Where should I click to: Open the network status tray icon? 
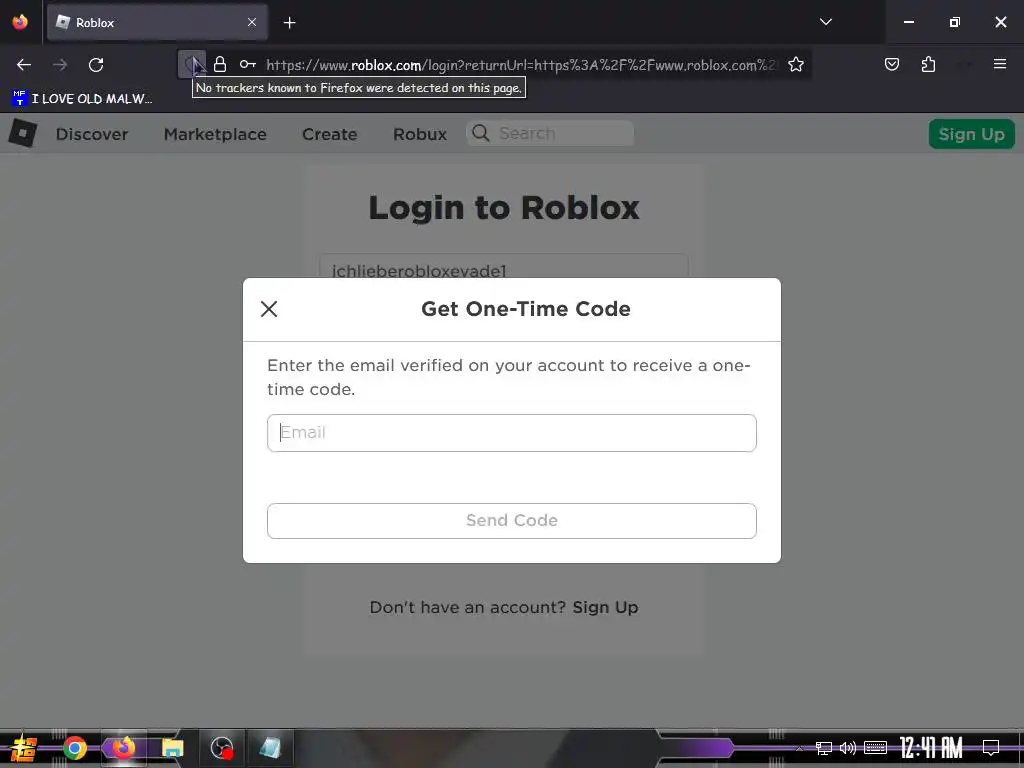click(824, 748)
